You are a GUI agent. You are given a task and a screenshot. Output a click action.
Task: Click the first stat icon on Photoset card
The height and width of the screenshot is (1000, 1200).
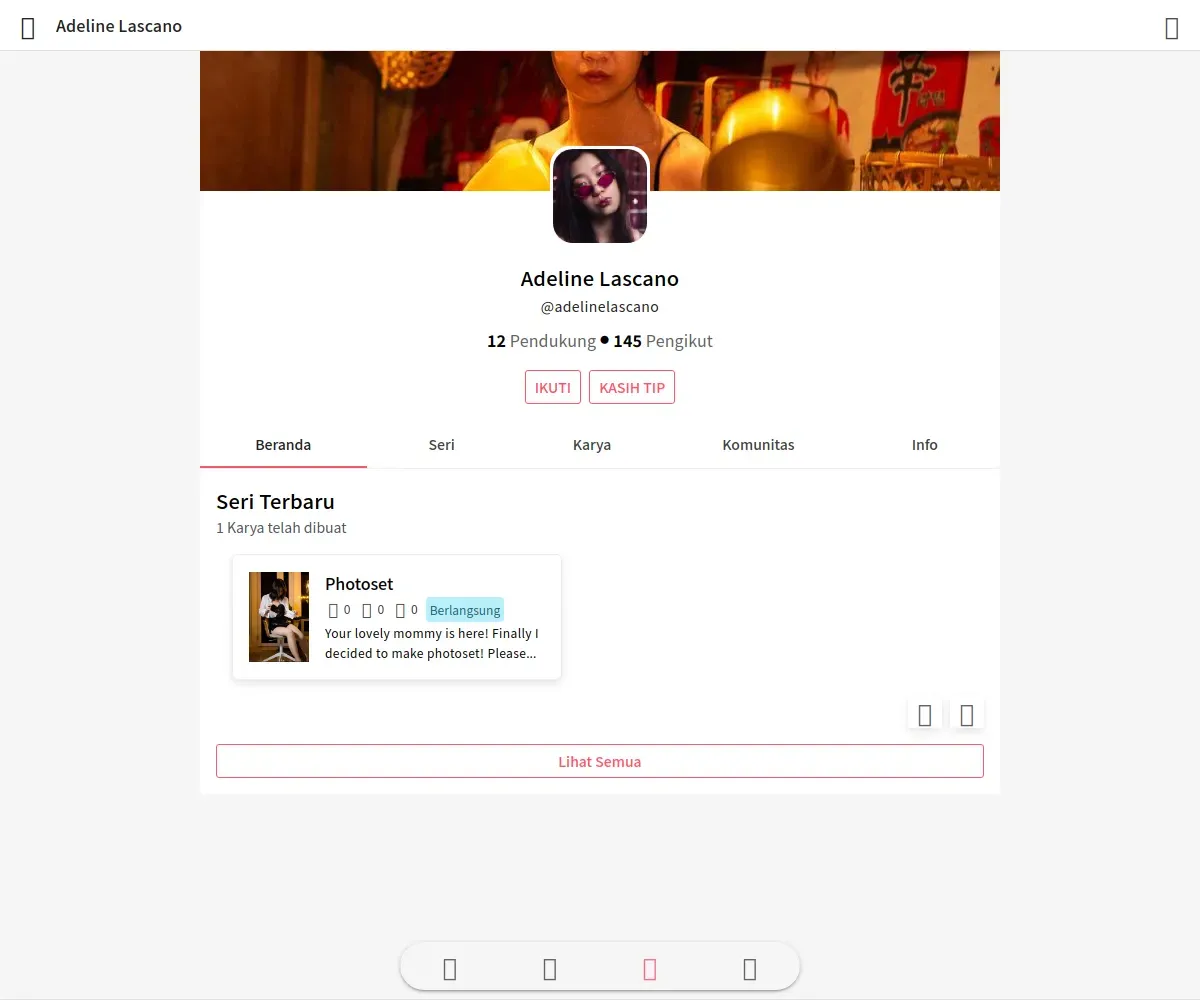click(333, 610)
